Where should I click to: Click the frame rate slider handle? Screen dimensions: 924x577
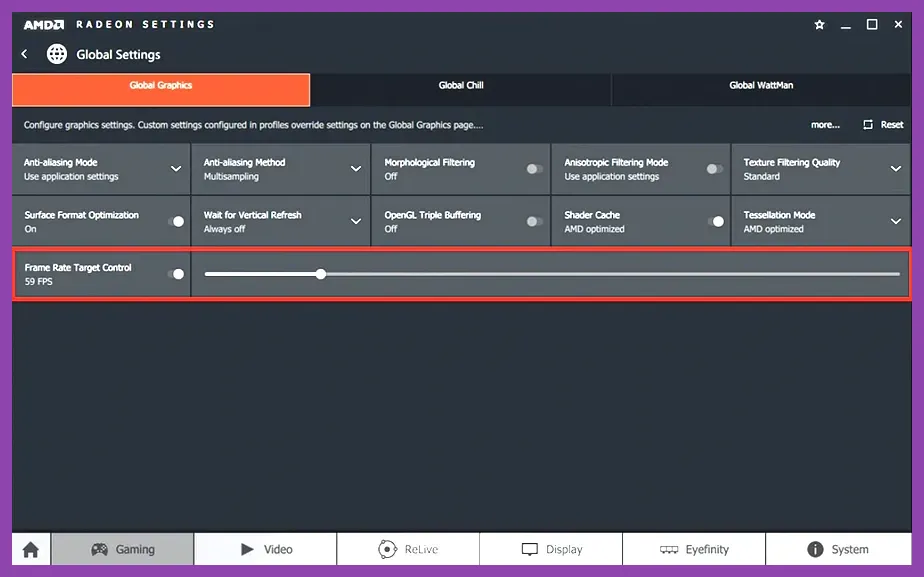click(321, 274)
